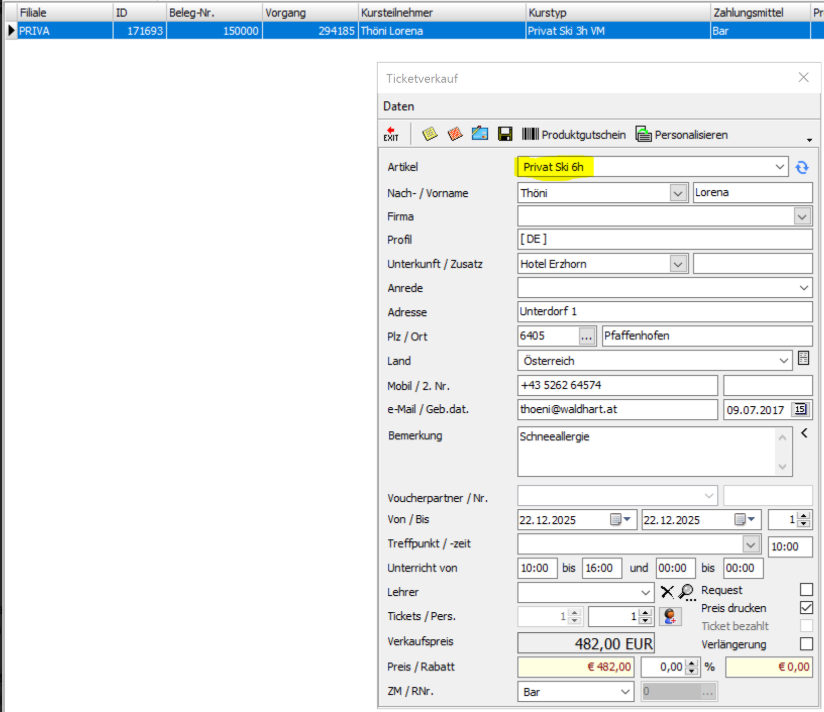824x712 pixels.
Task: Enable the Request checkbox
Action: click(x=806, y=590)
